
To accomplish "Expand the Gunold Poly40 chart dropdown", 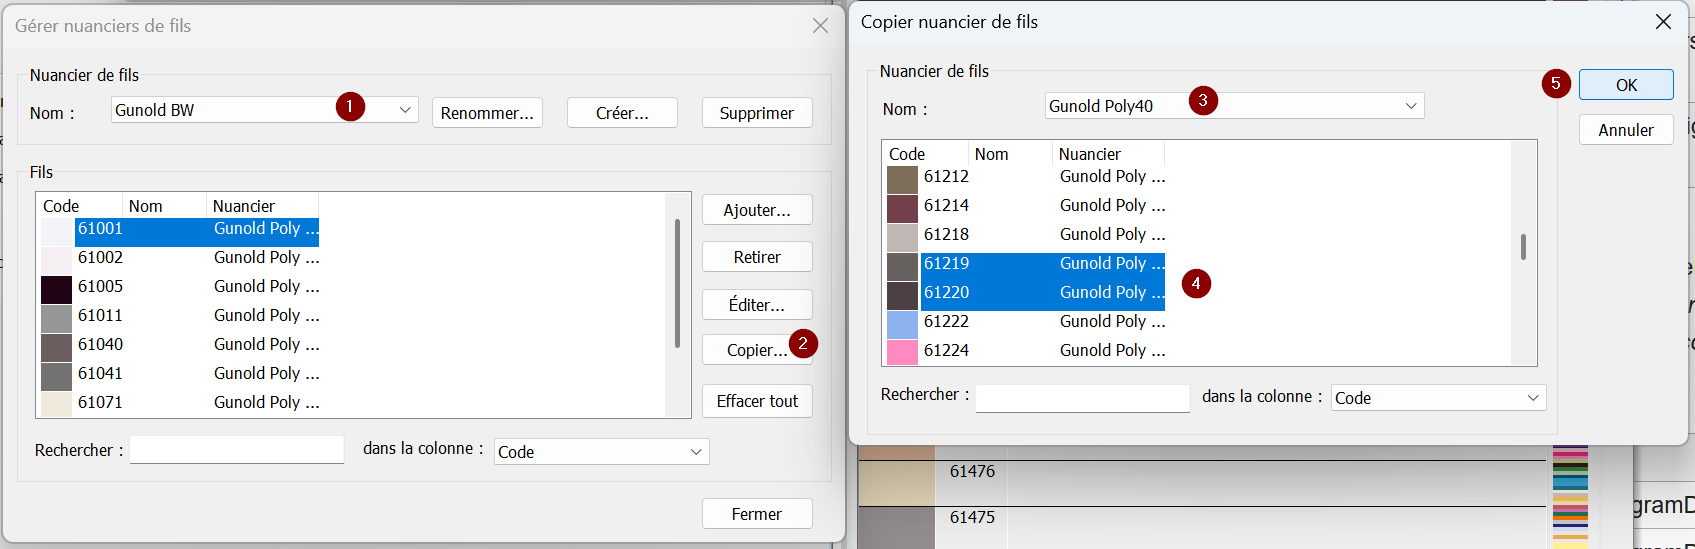I will click(x=1410, y=106).
